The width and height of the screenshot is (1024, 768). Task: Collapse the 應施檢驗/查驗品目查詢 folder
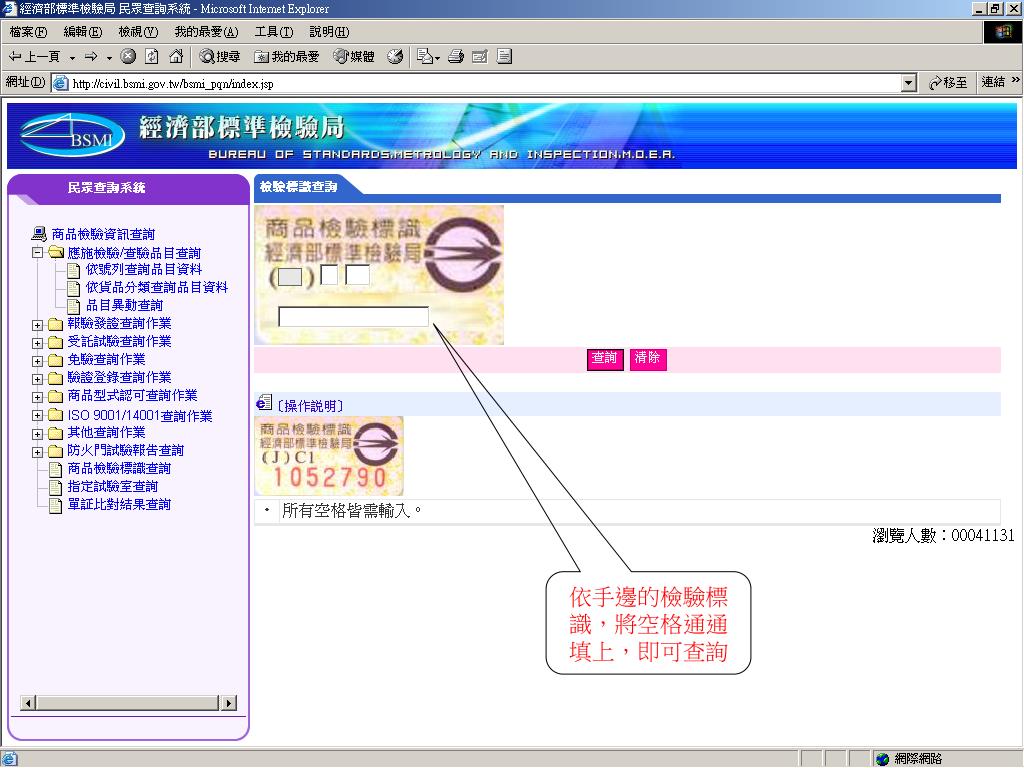coord(37,253)
